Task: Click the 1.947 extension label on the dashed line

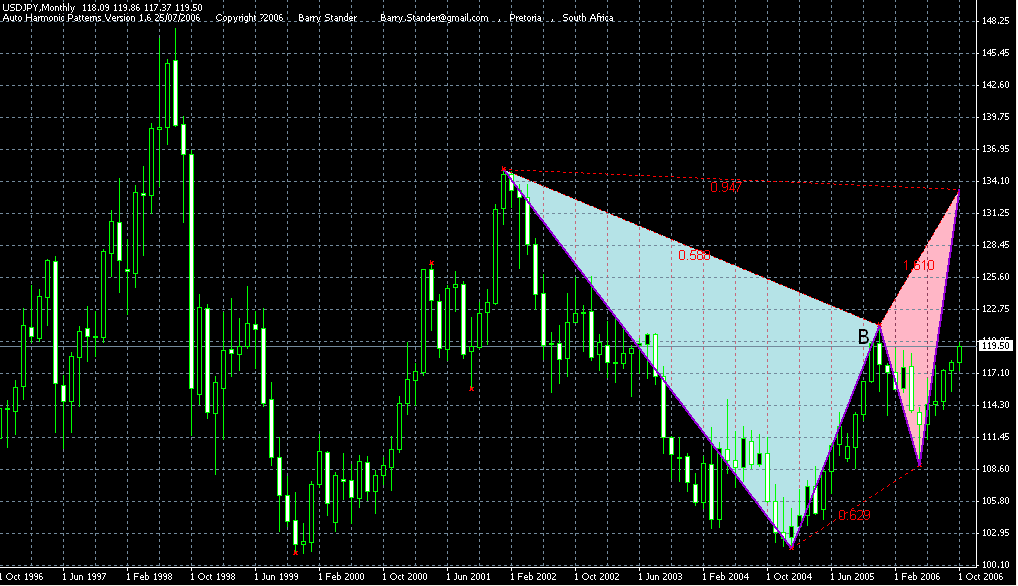Action: tap(726, 186)
